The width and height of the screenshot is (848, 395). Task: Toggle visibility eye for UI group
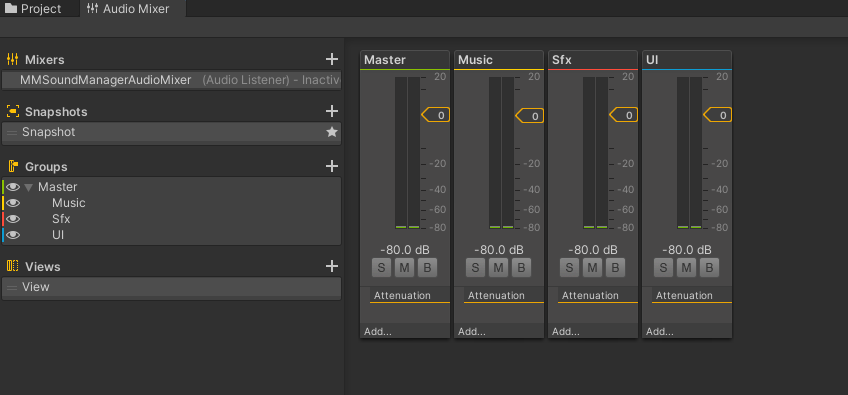click(13, 235)
